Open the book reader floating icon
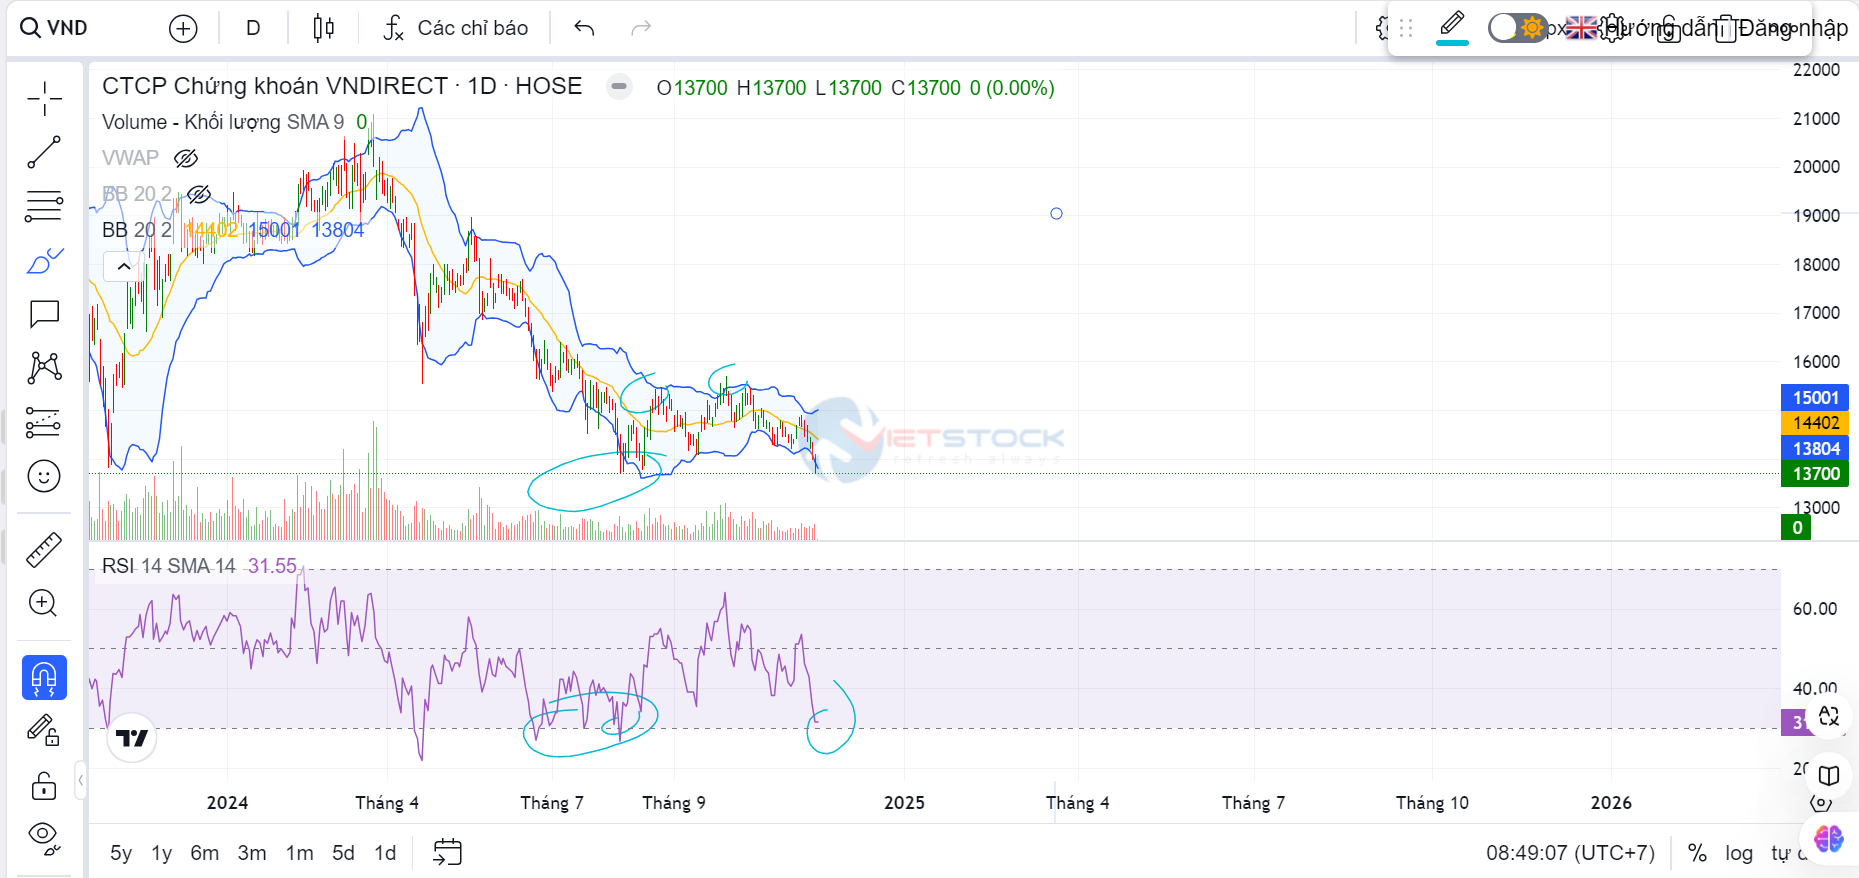The width and height of the screenshot is (1859, 878). click(x=1829, y=776)
